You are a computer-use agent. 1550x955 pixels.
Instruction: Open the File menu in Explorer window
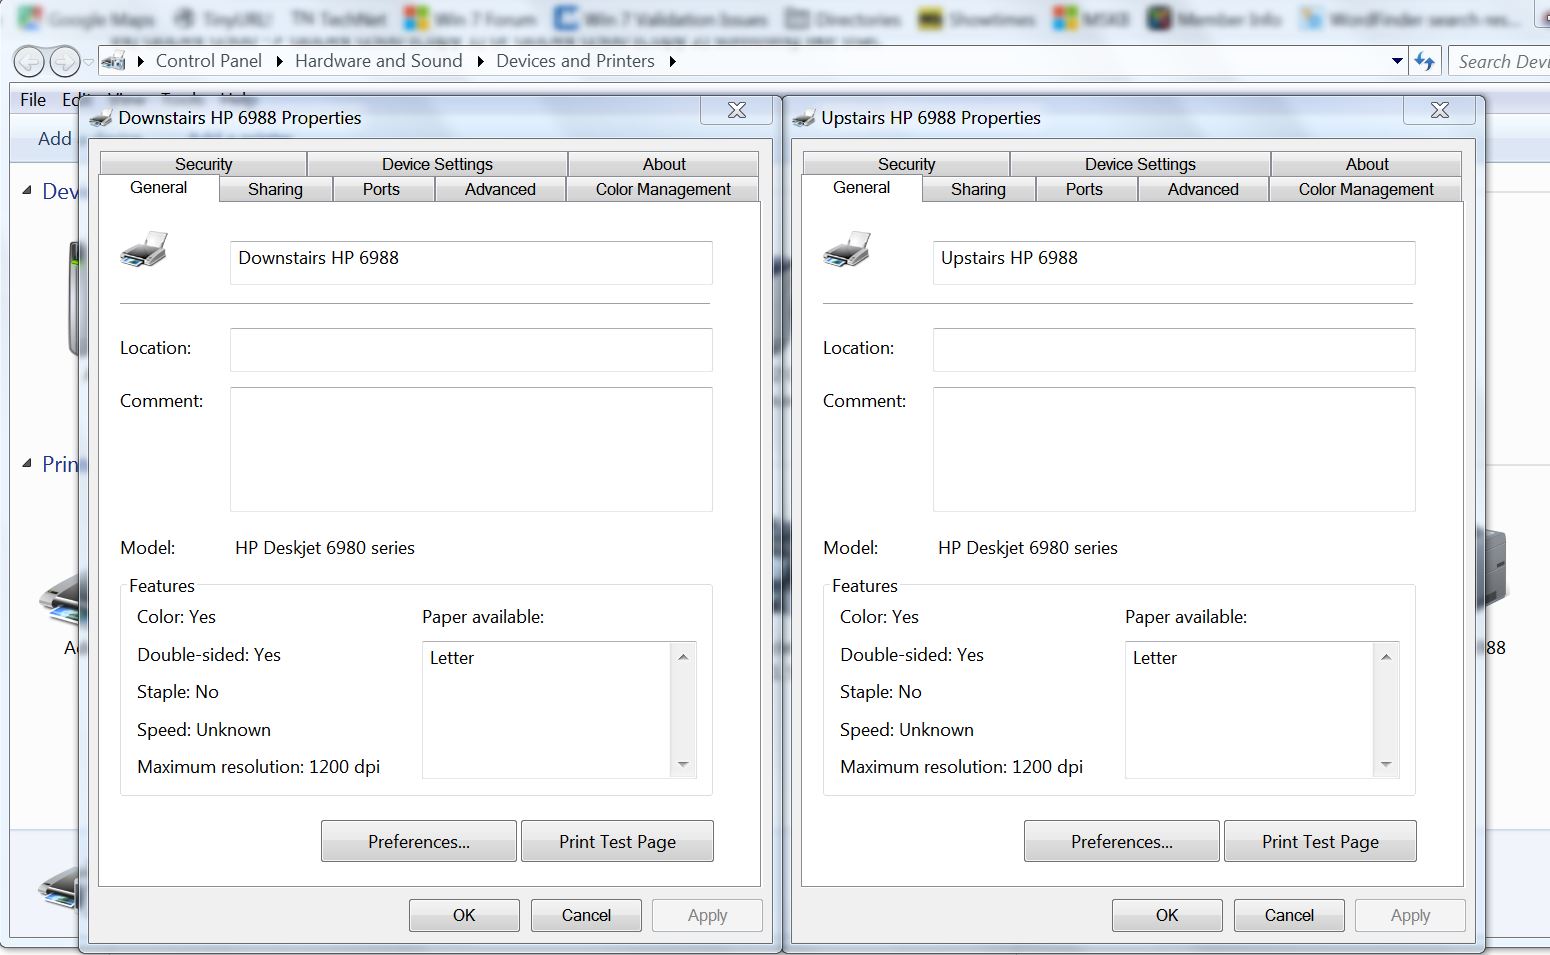coord(33,100)
